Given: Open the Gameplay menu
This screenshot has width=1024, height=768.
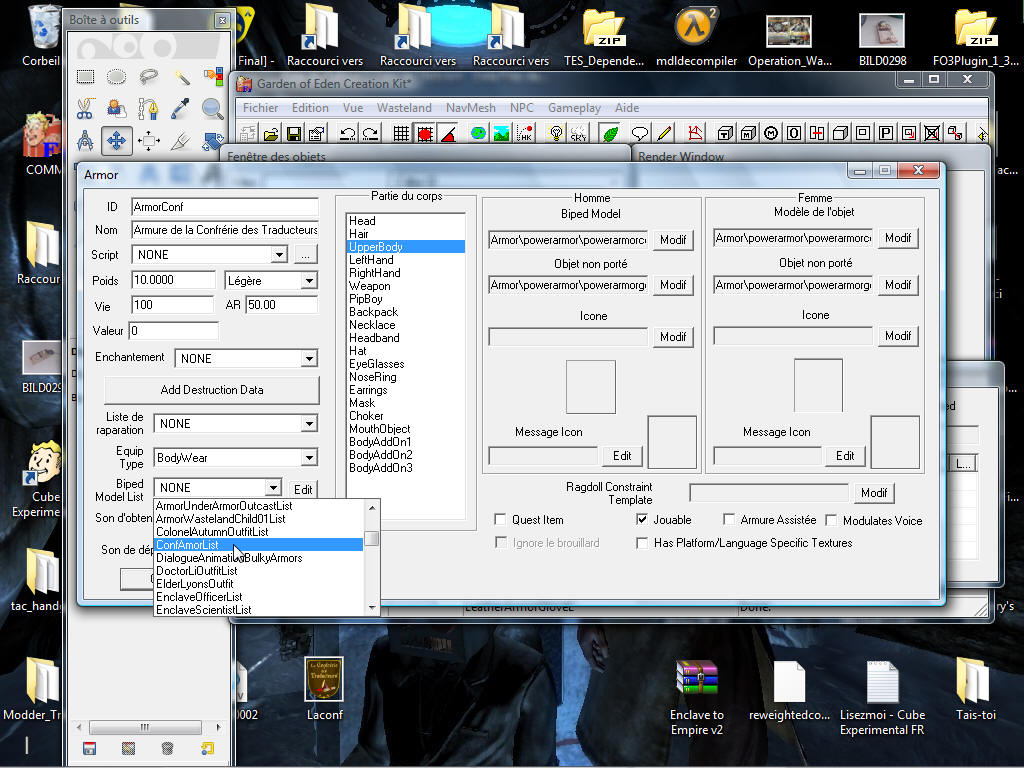Looking at the screenshot, I should [575, 108].
